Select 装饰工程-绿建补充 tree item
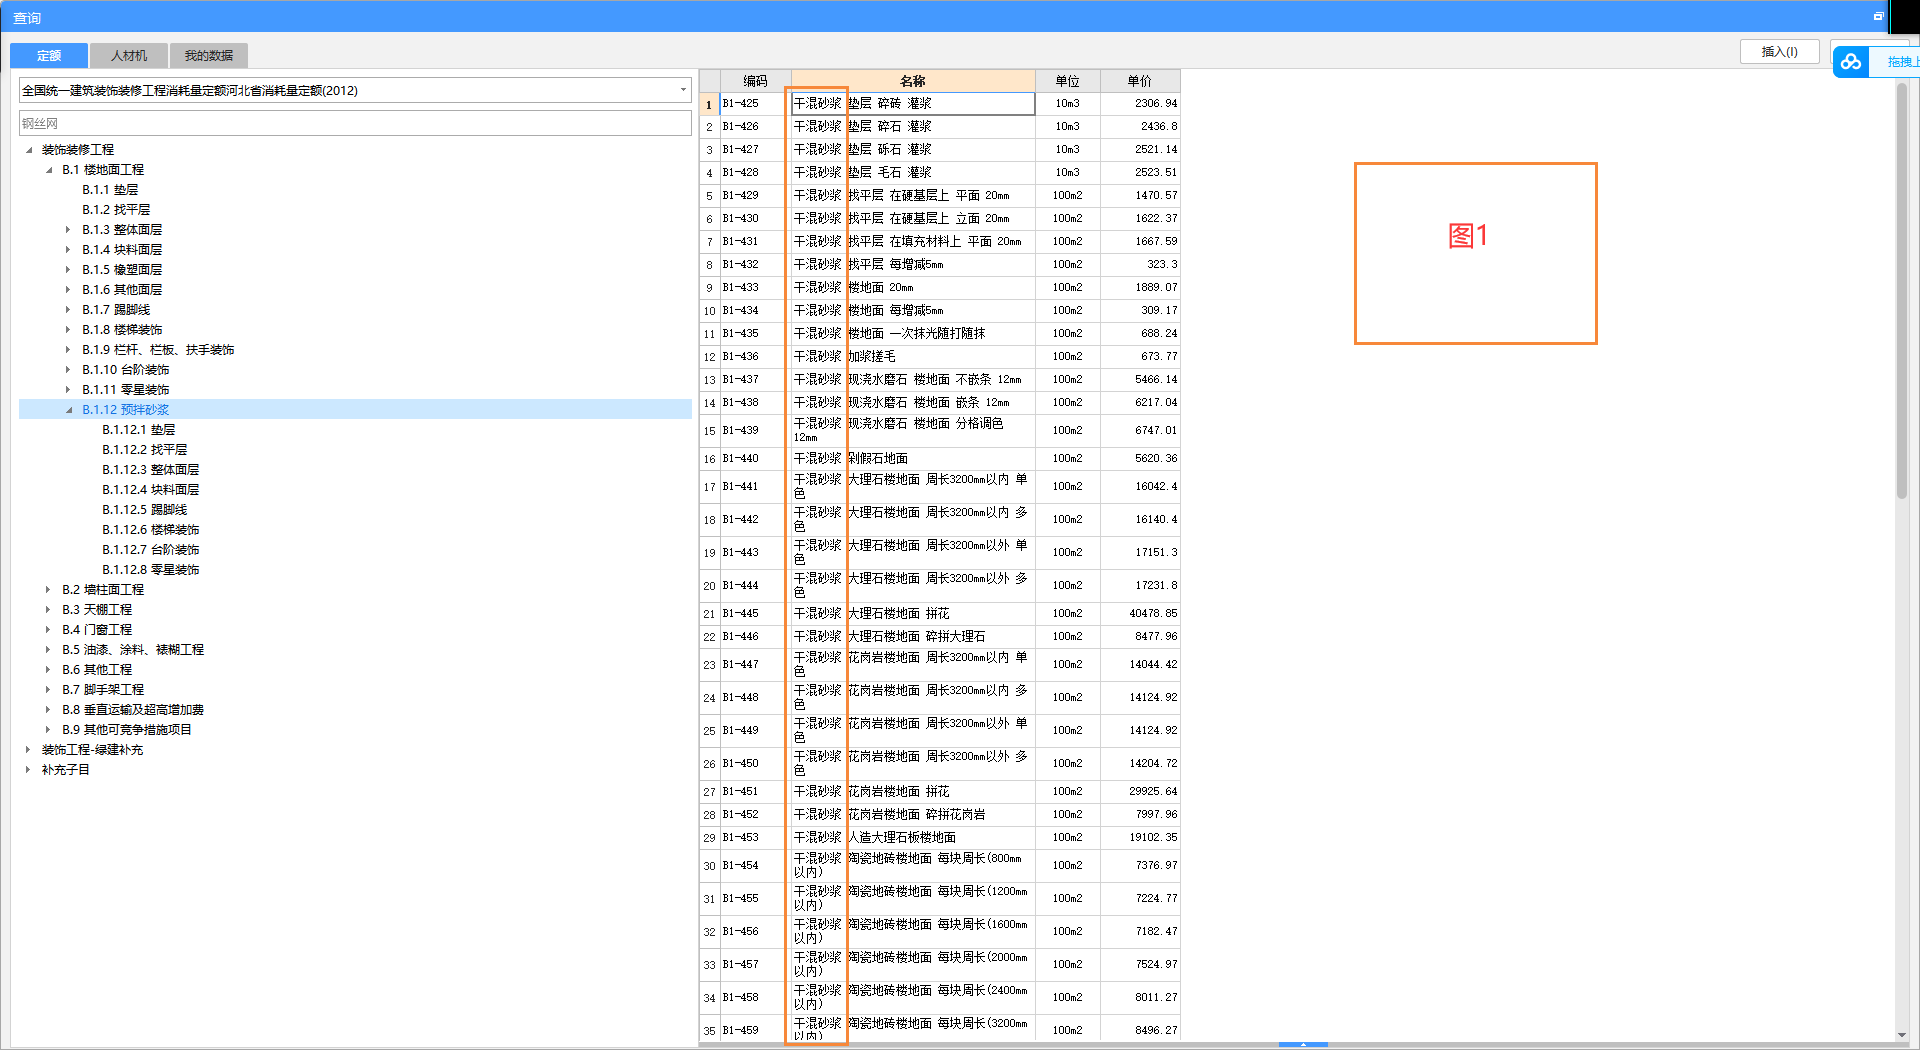1920x1050 pixels. click(92, 750)
